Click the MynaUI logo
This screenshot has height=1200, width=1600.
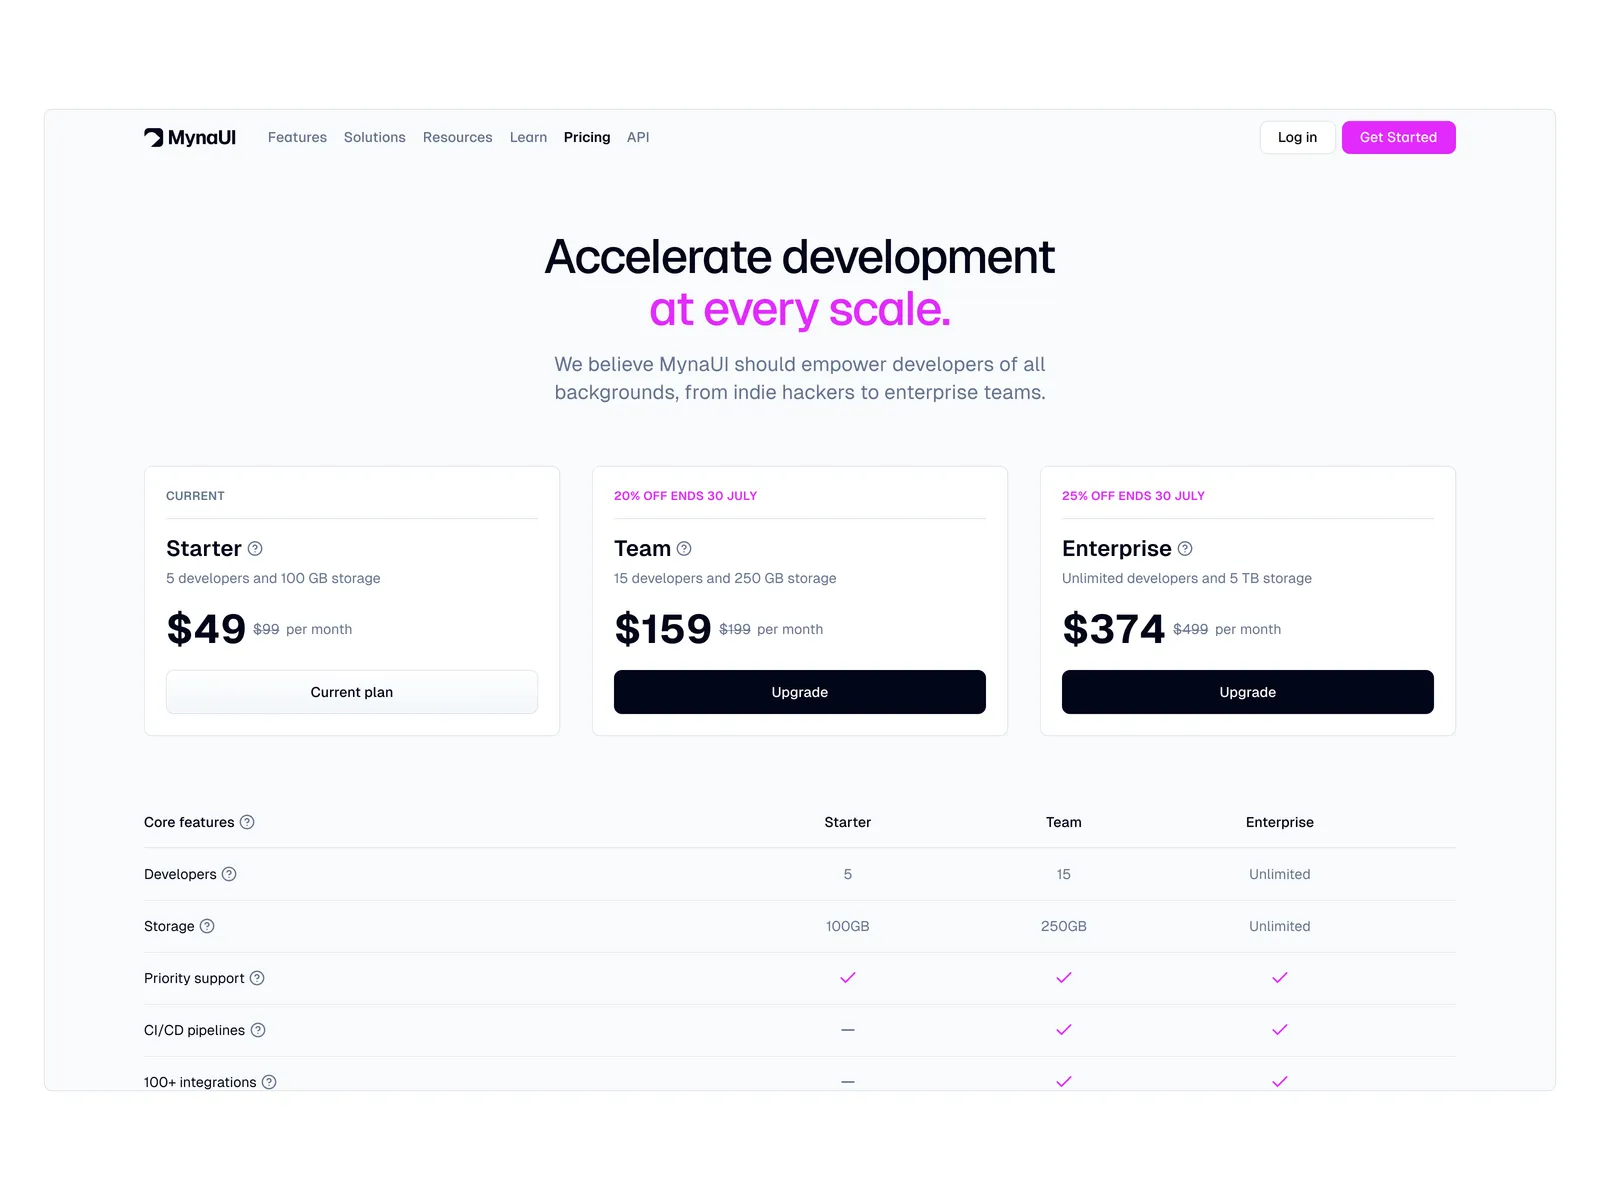click(x=190, y=137)
